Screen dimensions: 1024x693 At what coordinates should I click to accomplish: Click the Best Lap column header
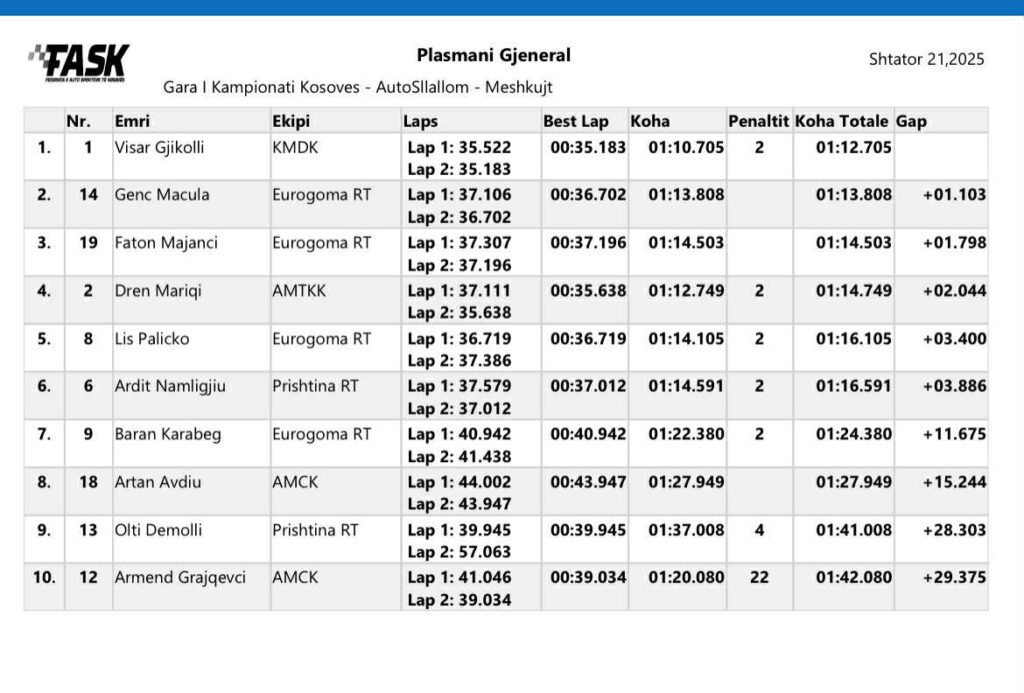click(575, 121)
